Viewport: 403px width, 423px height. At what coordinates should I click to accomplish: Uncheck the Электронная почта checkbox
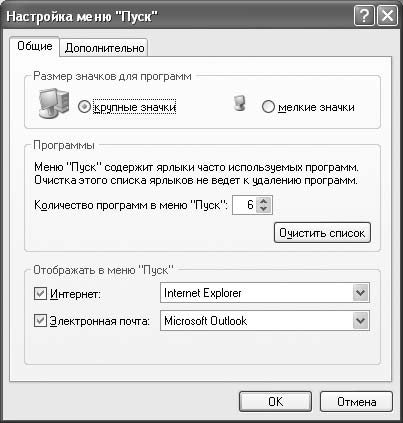40,321
